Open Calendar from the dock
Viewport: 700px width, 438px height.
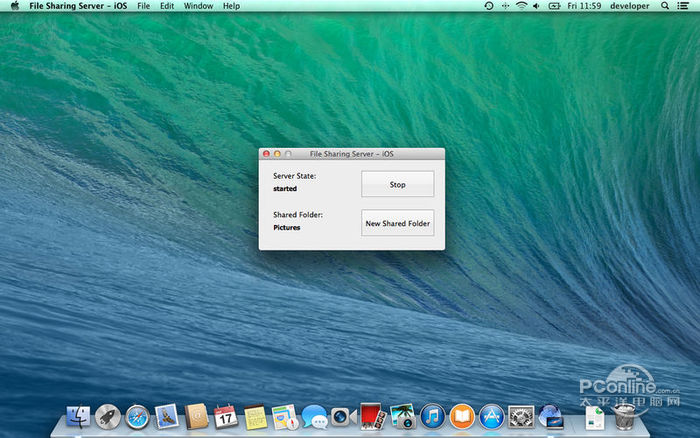click(x=226, y=416)
